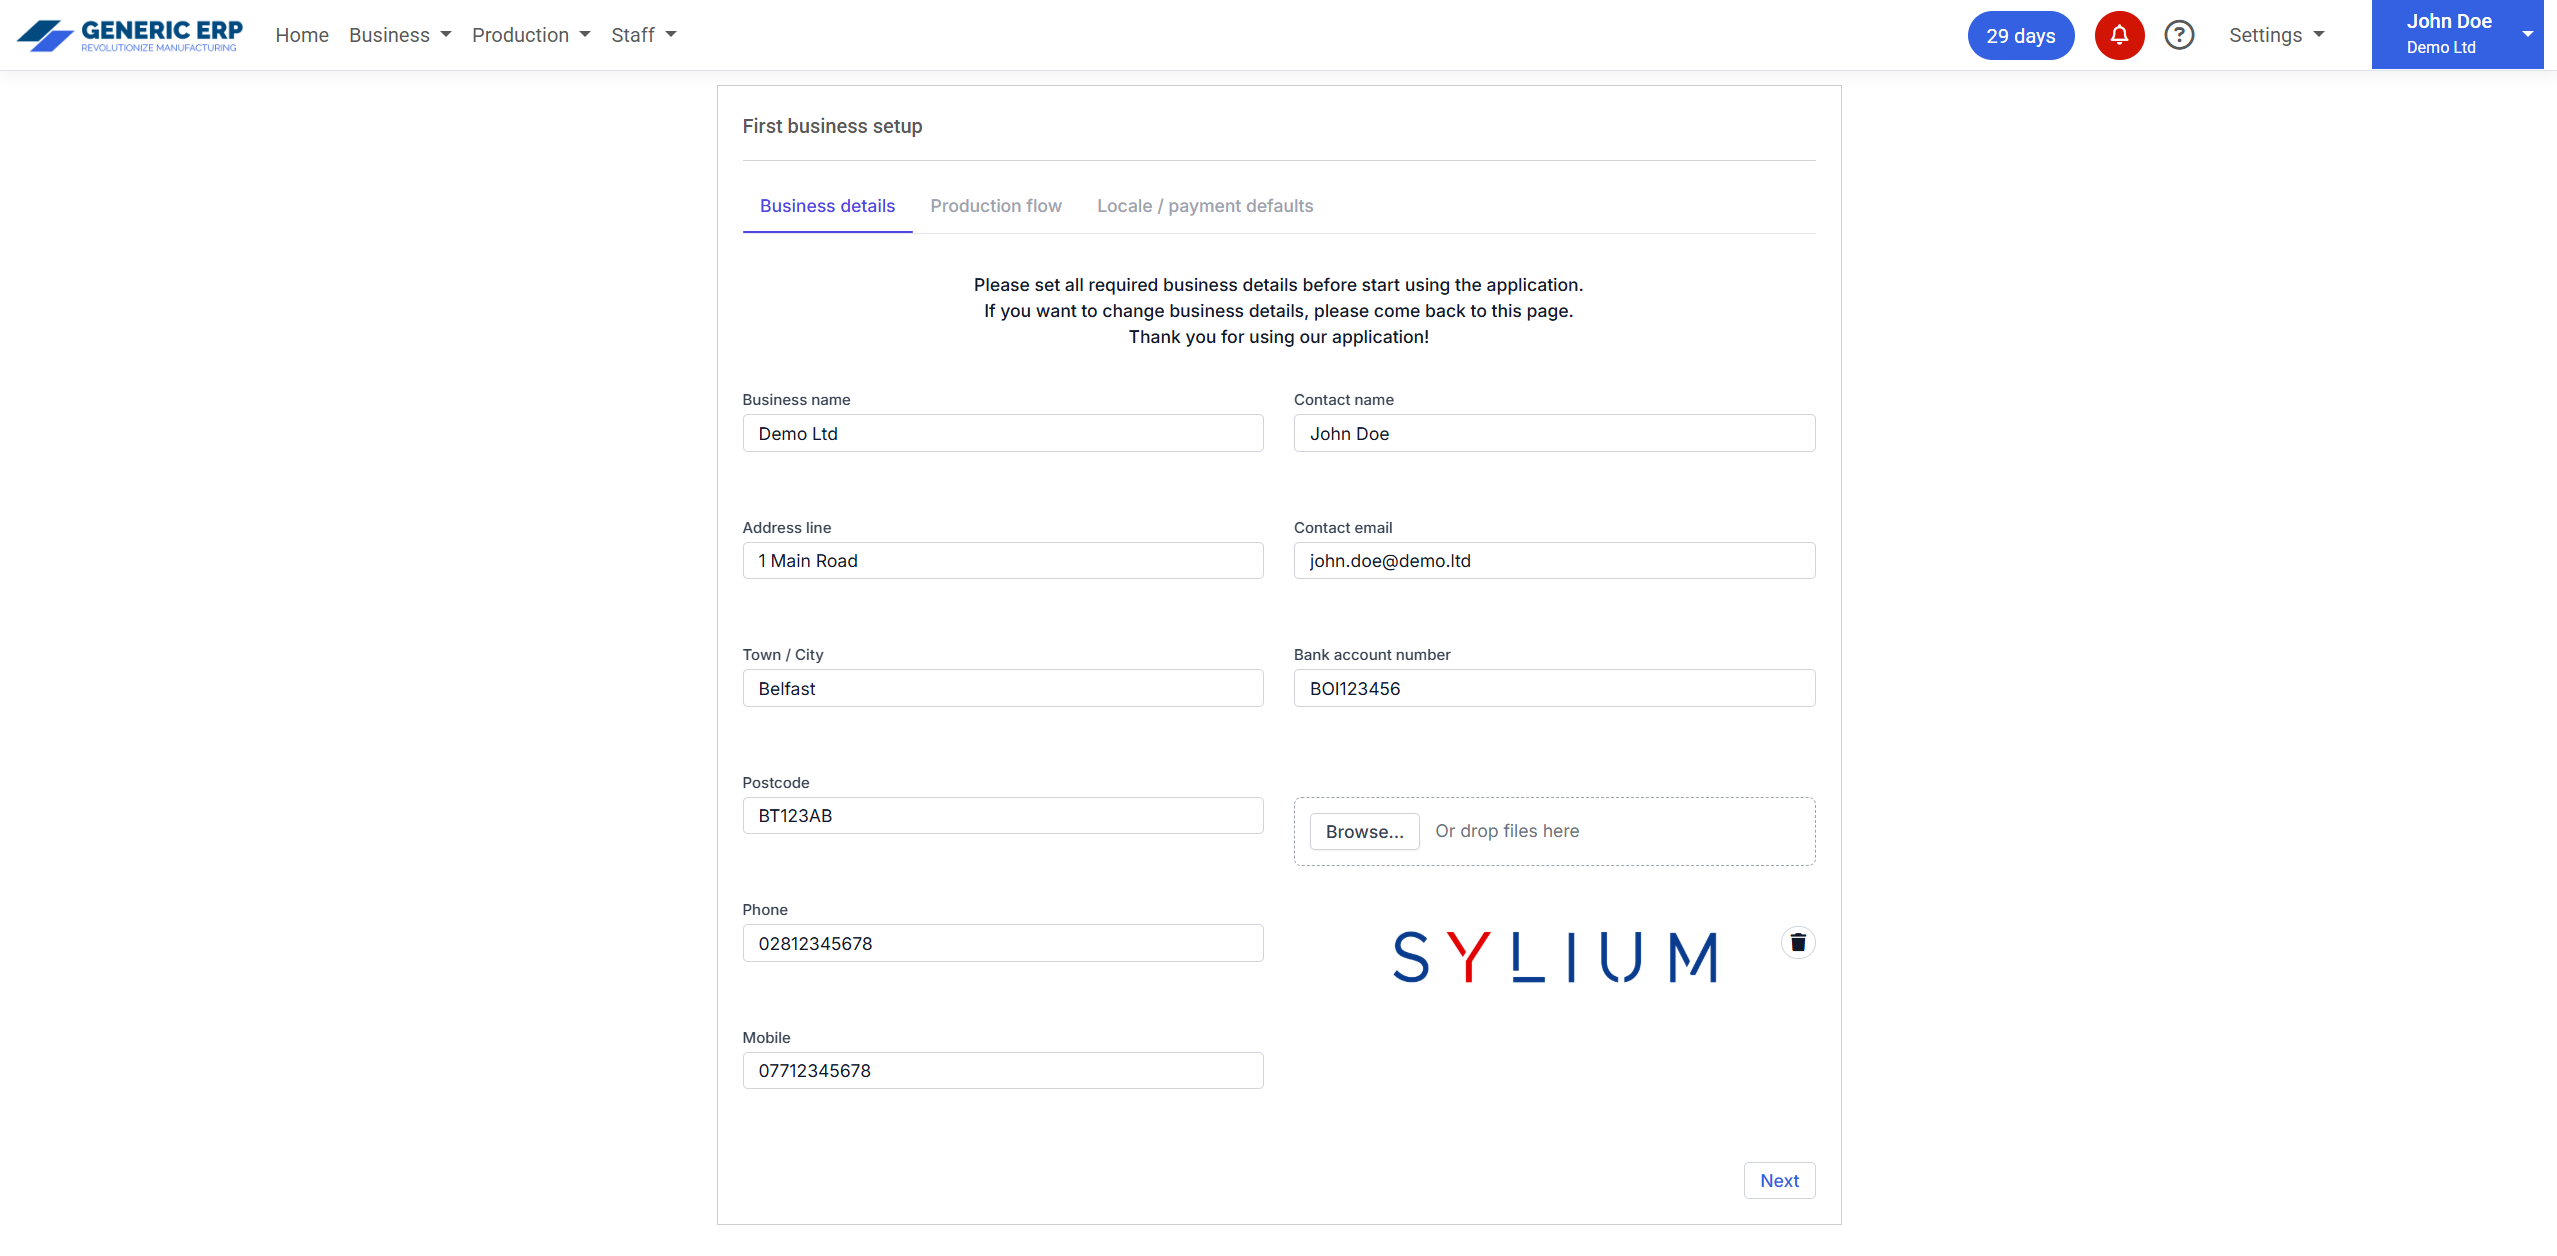2557x1256 pixels.
Task: Edit the Bank account number field
Action: coord(1553,688)
